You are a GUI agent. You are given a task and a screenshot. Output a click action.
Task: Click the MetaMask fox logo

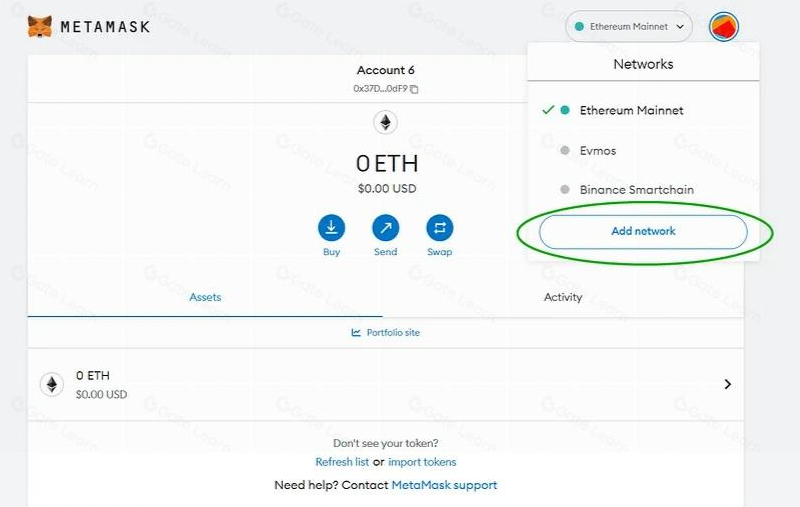[x=40, y=27]
